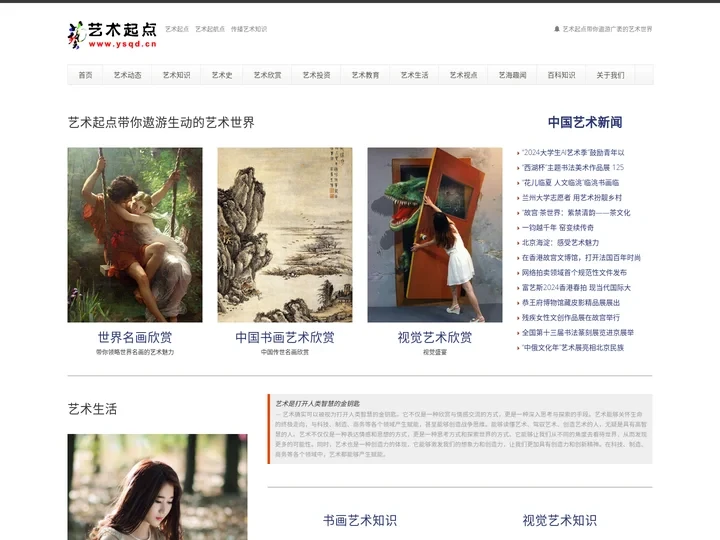Open the 艺术动态 navigation item
The width and height of the screenshot is (720, 540).
click(x=127, y=75)
